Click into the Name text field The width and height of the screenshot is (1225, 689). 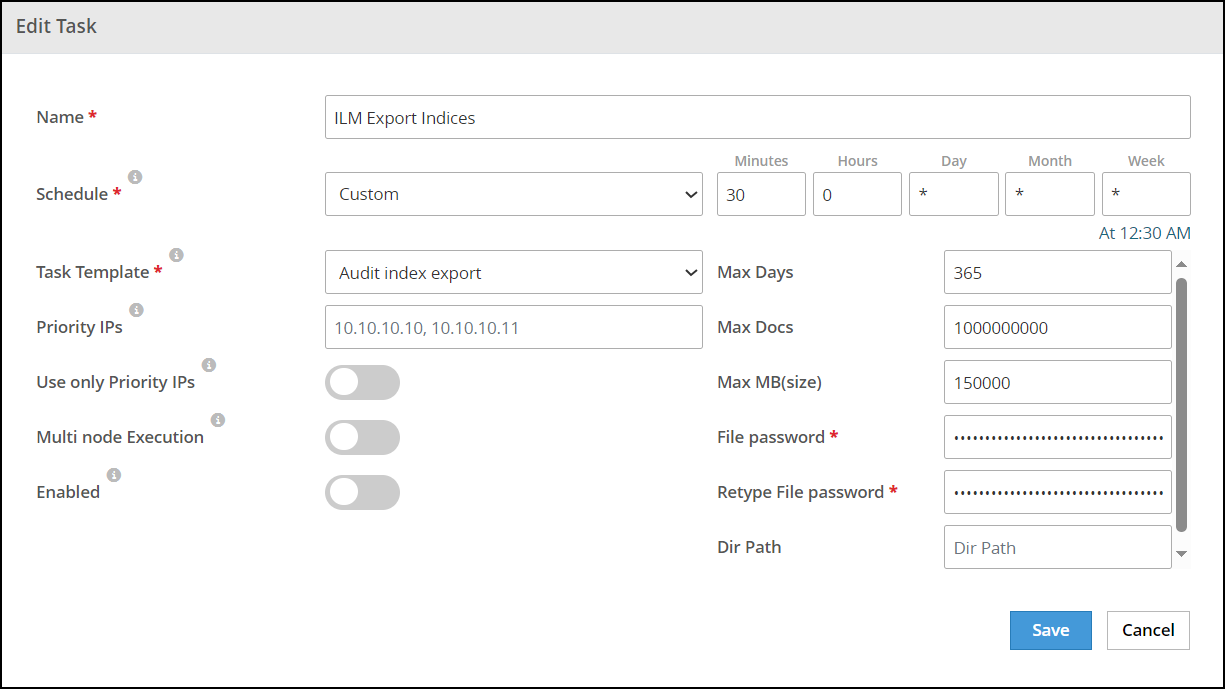(x=757, y=117)
